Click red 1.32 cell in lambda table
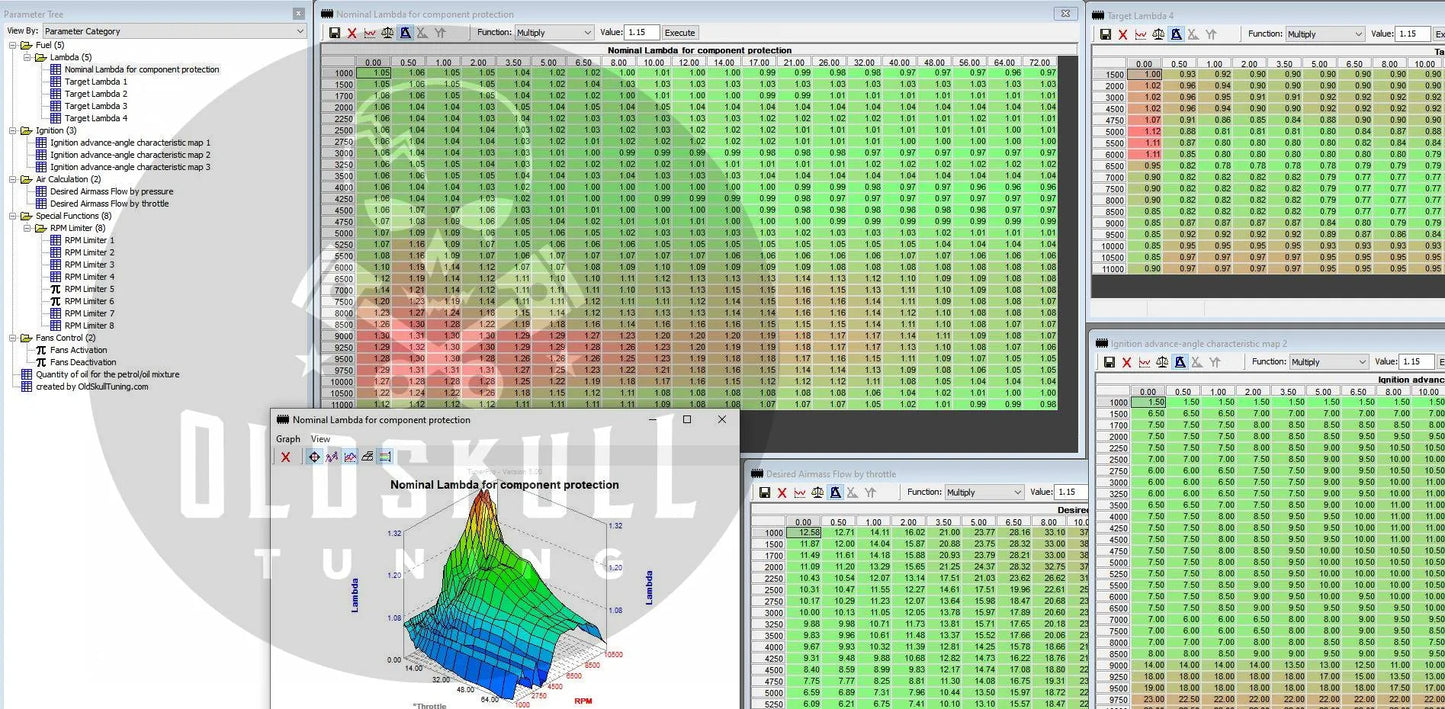This screenshot has width=1445, height=709. point(417,347)
